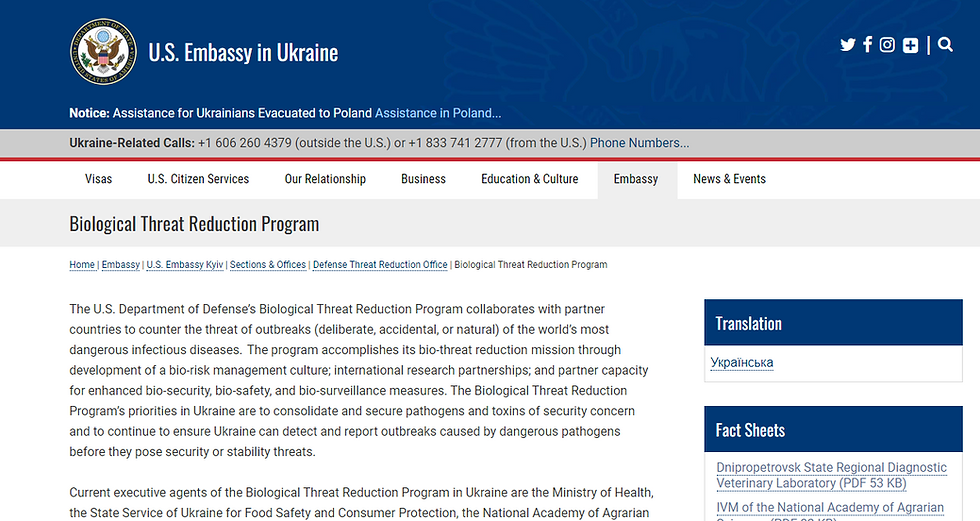The width and height of the screenshot is (980, 521).
Task: Open the Phone Numbers link
Action: tap(639, 143)
